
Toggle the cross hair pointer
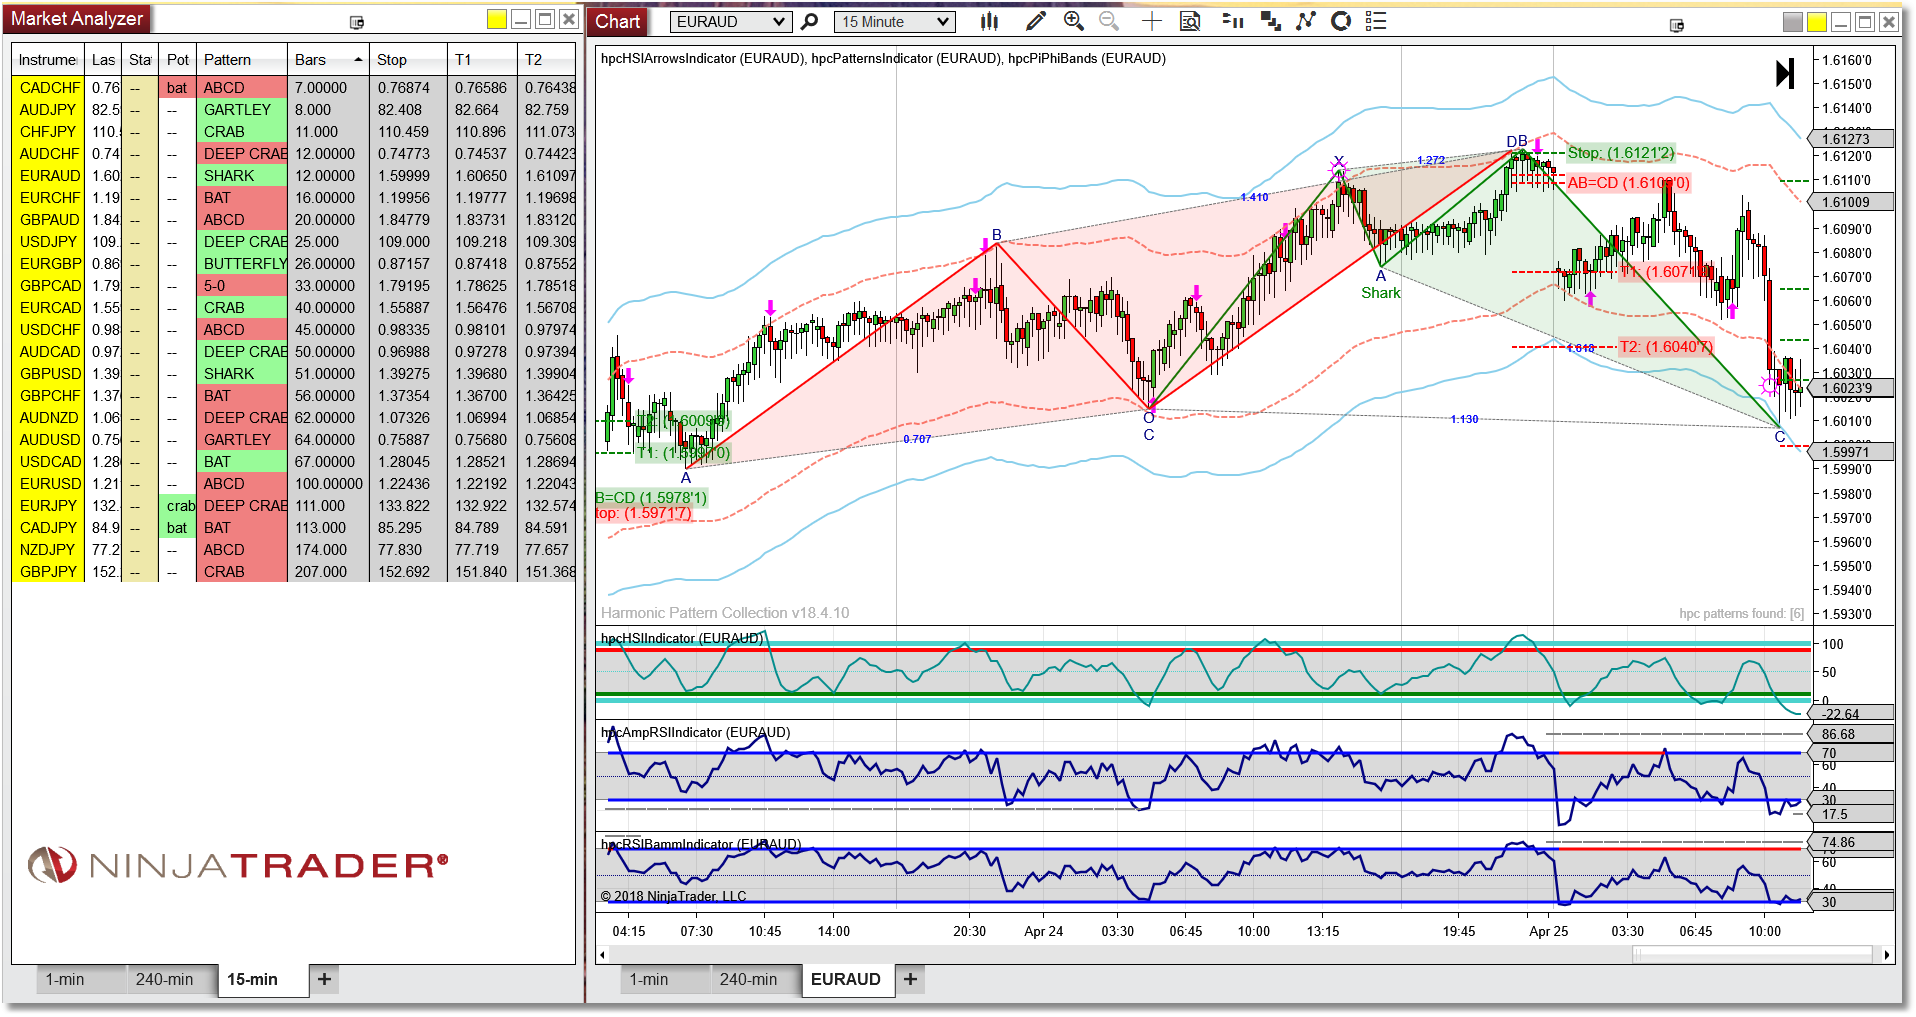[1152, 21]
